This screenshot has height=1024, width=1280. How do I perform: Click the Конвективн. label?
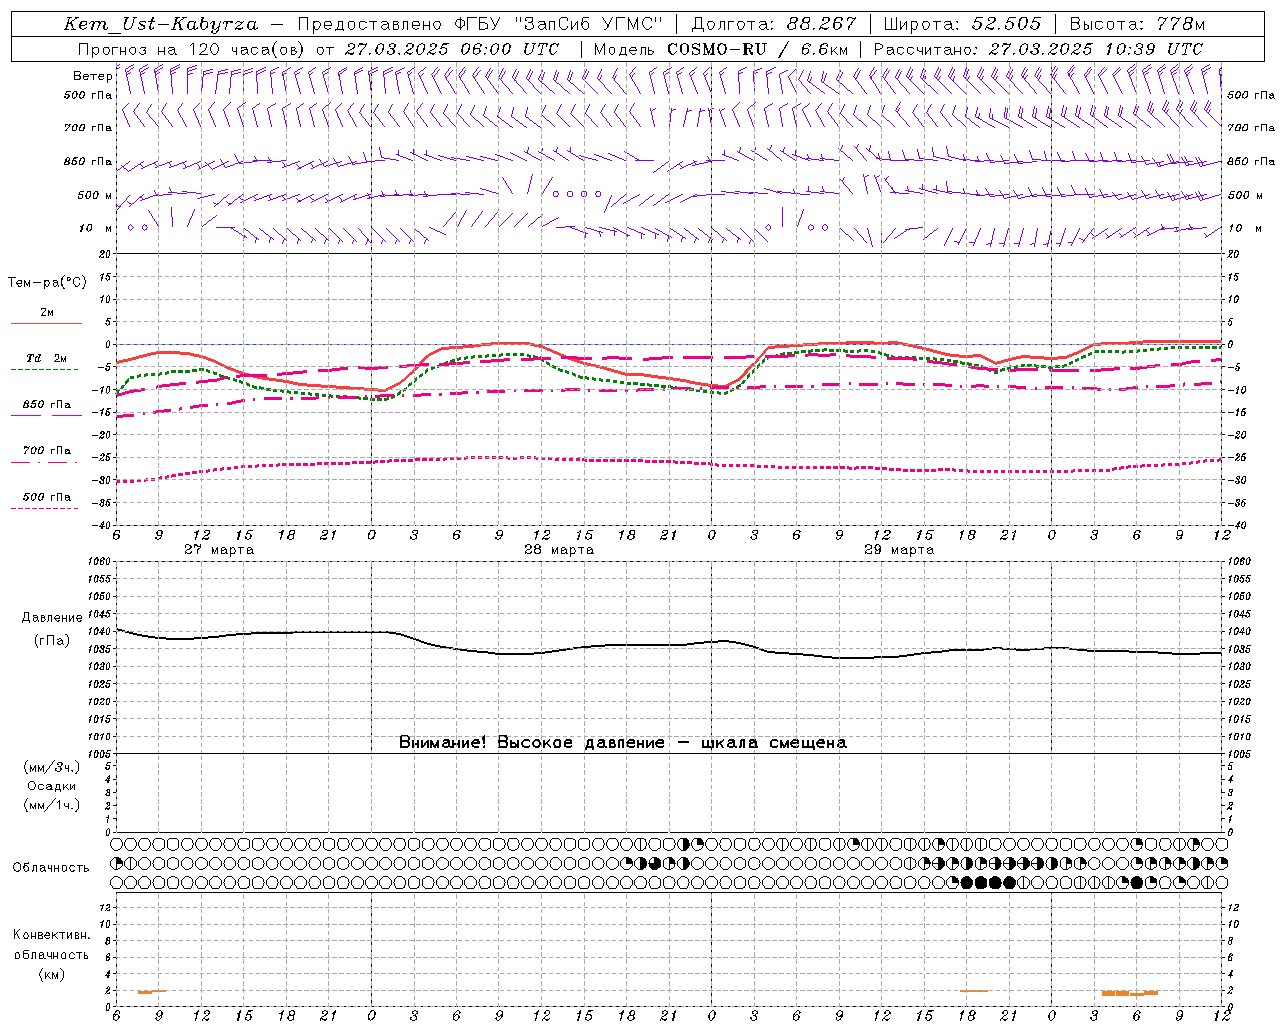click(51, 935)
